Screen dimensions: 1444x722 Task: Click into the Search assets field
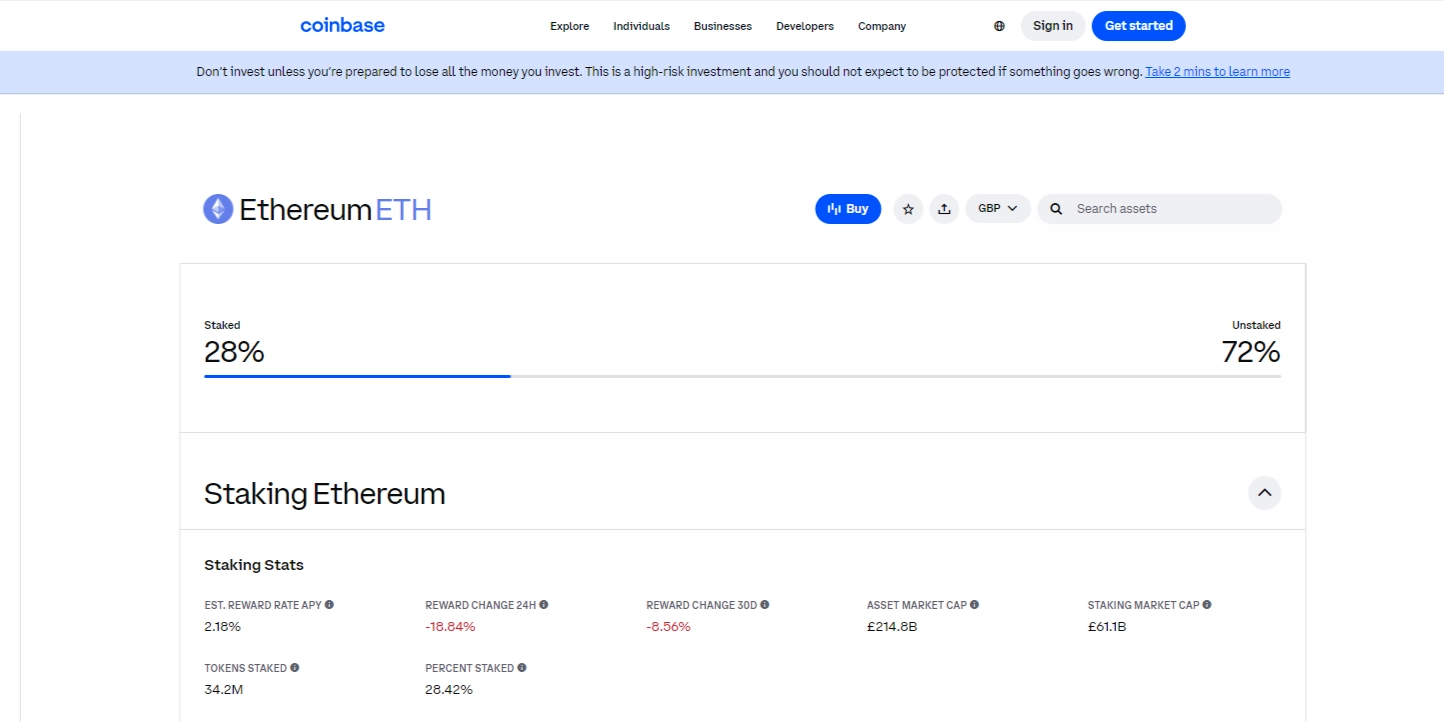pos(1170,209)
